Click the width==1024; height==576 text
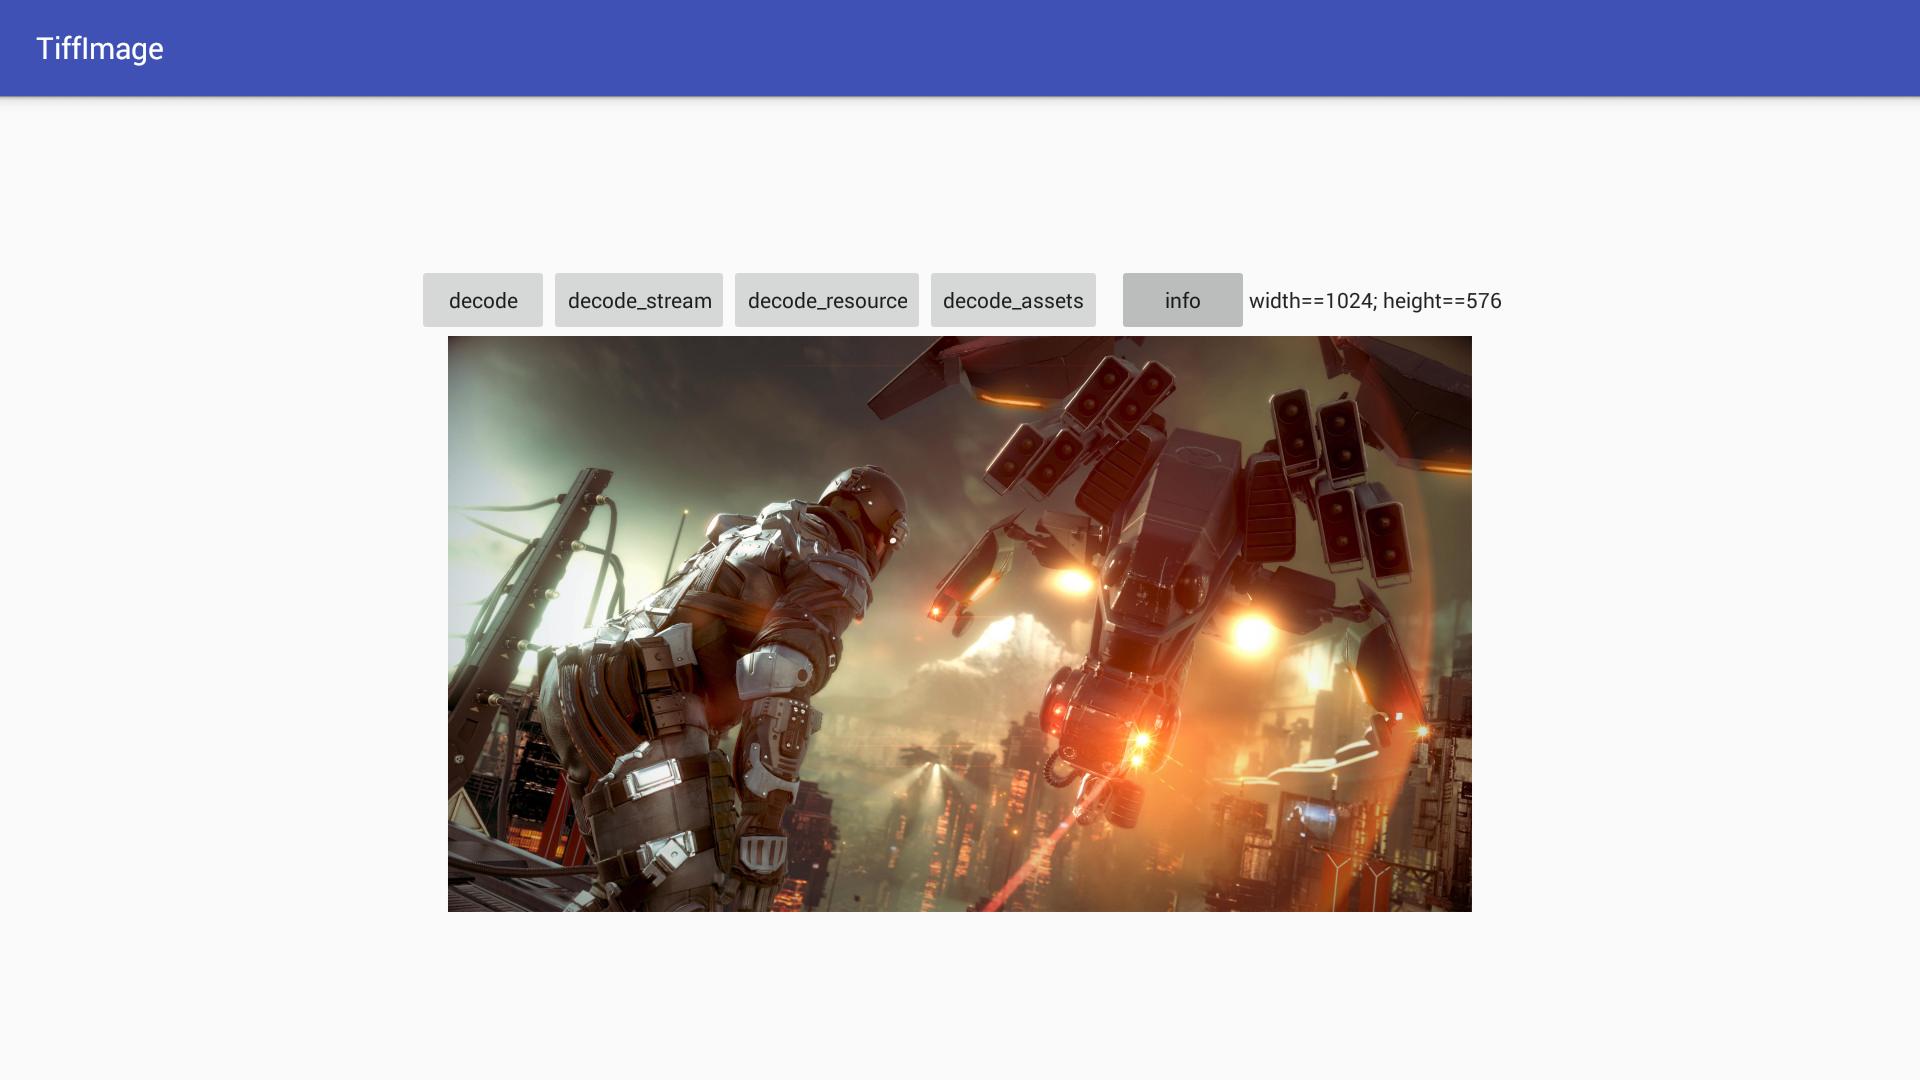 click(1374, 301)
